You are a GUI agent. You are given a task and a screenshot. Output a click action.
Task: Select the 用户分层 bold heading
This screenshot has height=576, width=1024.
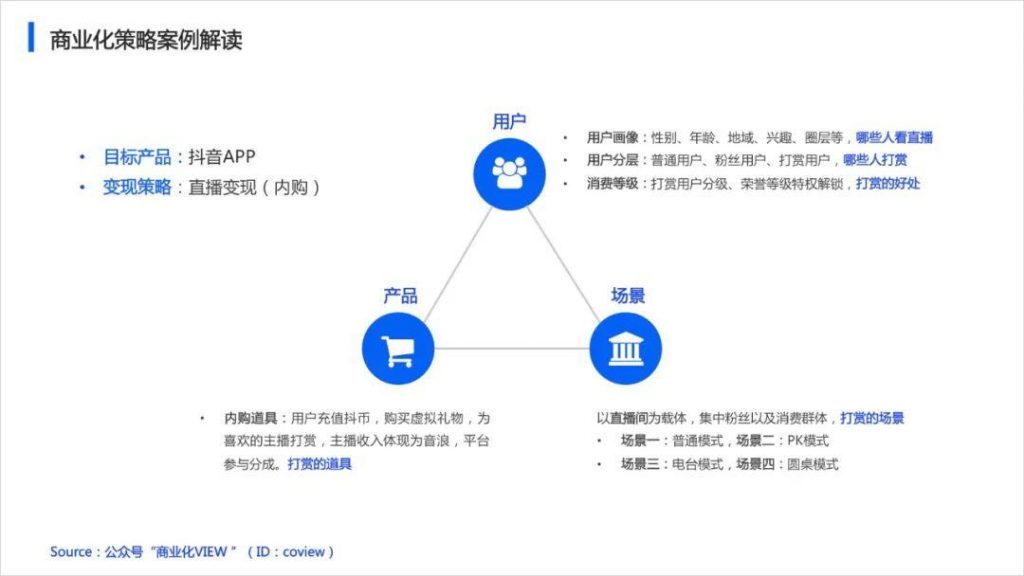coord(613,160)
